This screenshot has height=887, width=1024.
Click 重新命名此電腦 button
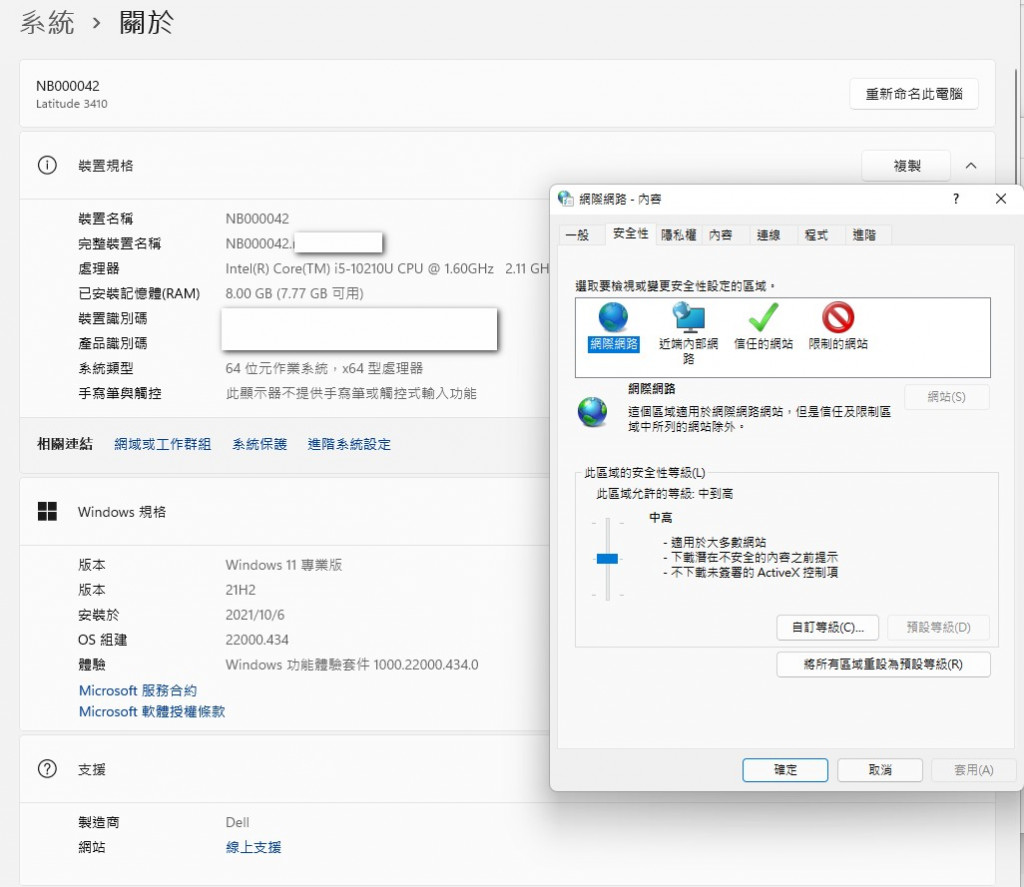click(914, 94)
